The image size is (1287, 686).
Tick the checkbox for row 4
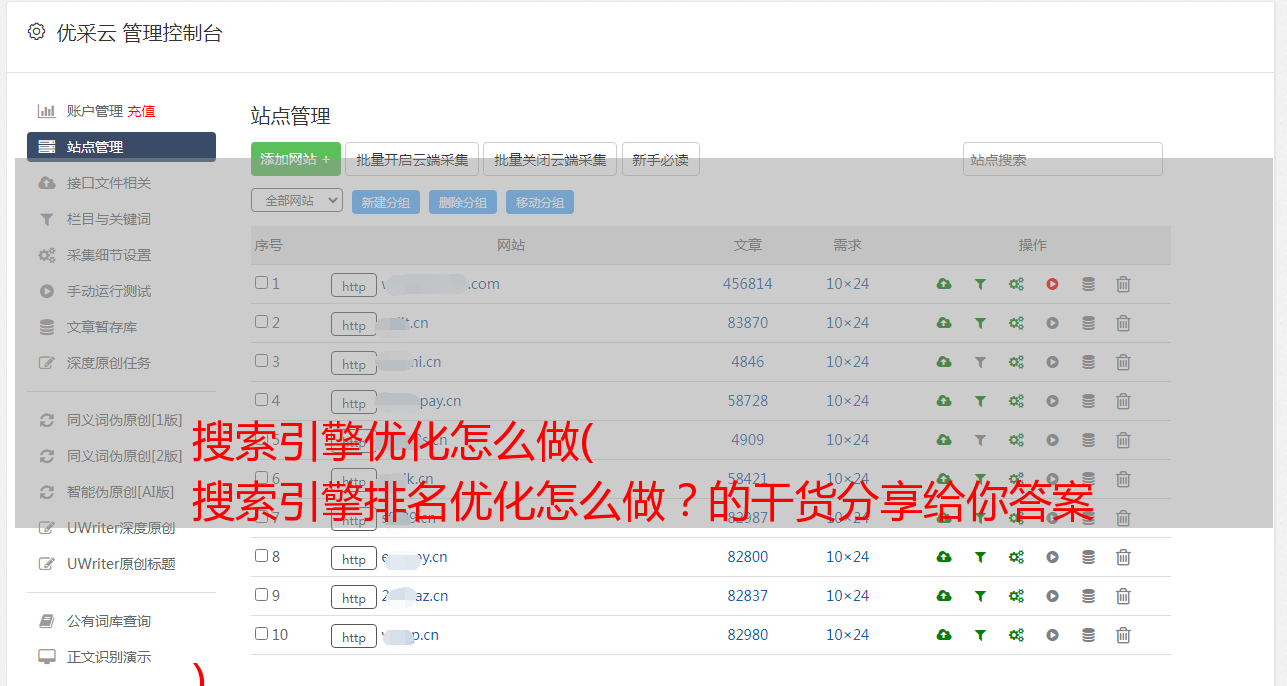(x=261, y=400)
